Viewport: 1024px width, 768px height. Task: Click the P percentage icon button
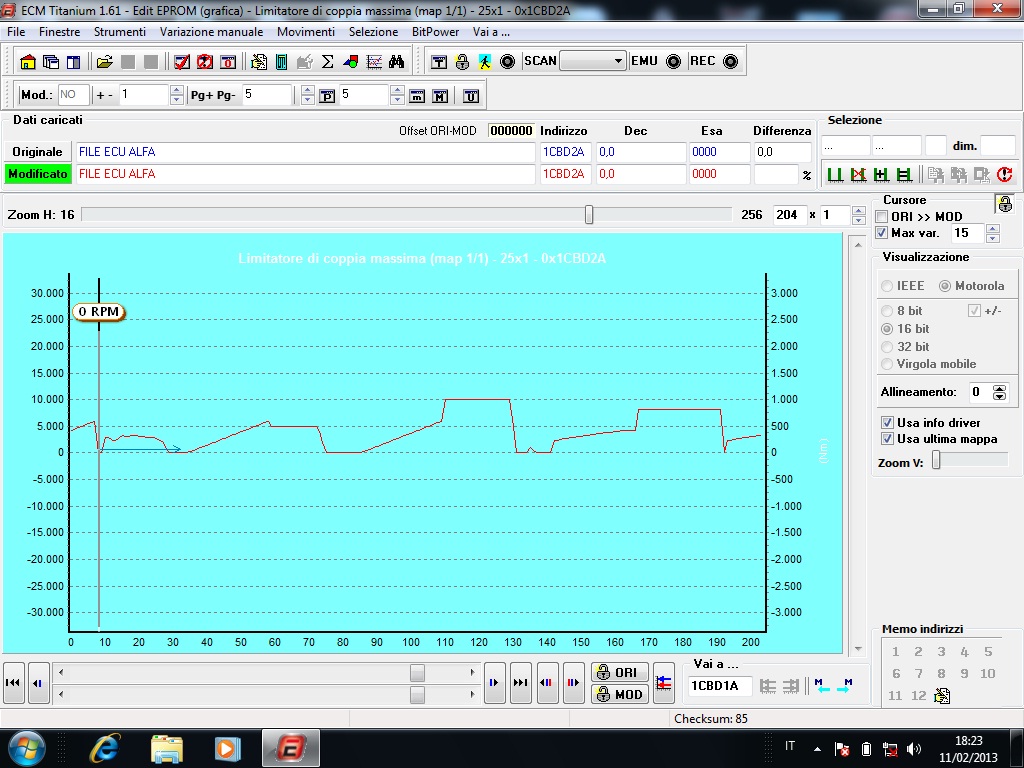coord(327,97)
